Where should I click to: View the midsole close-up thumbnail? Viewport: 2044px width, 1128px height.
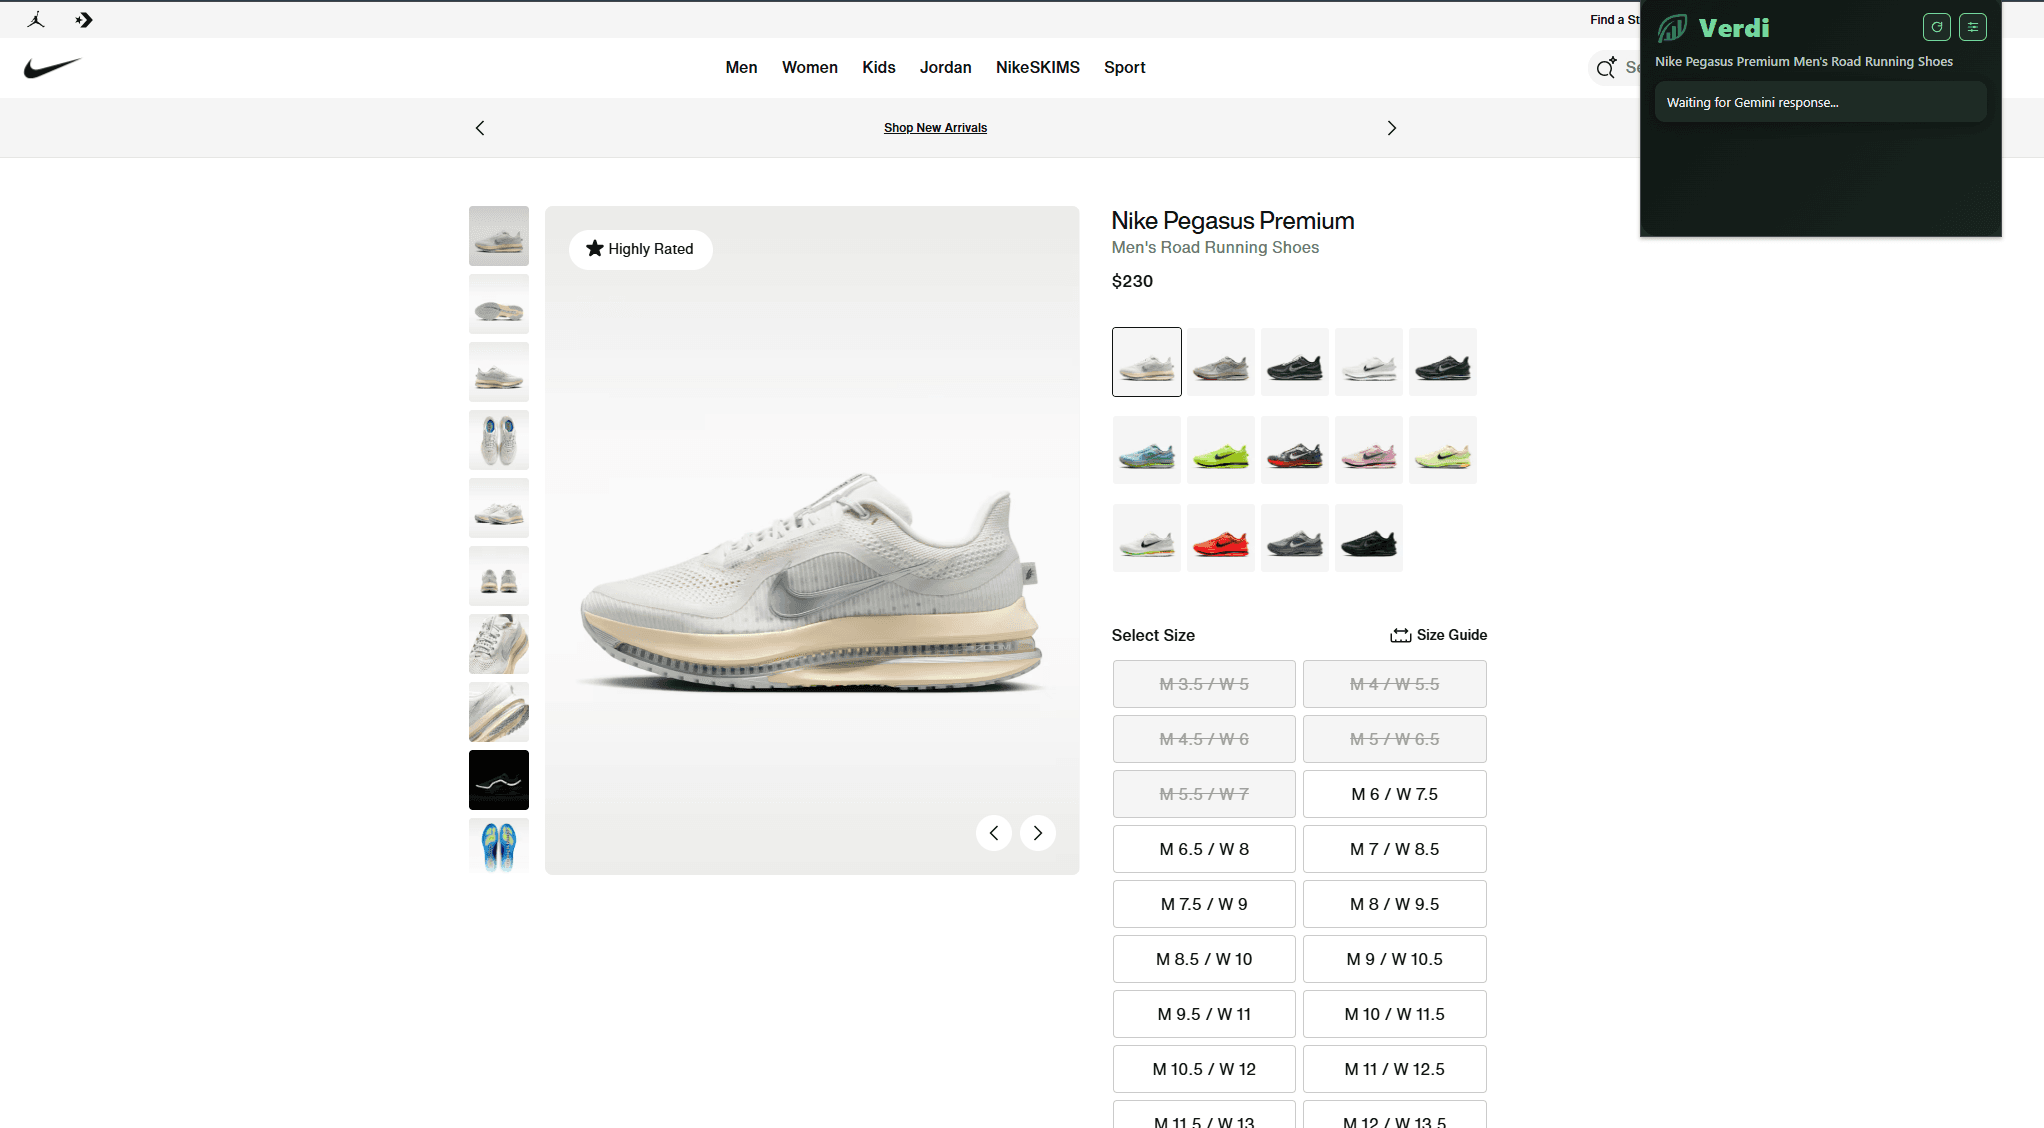499,712
